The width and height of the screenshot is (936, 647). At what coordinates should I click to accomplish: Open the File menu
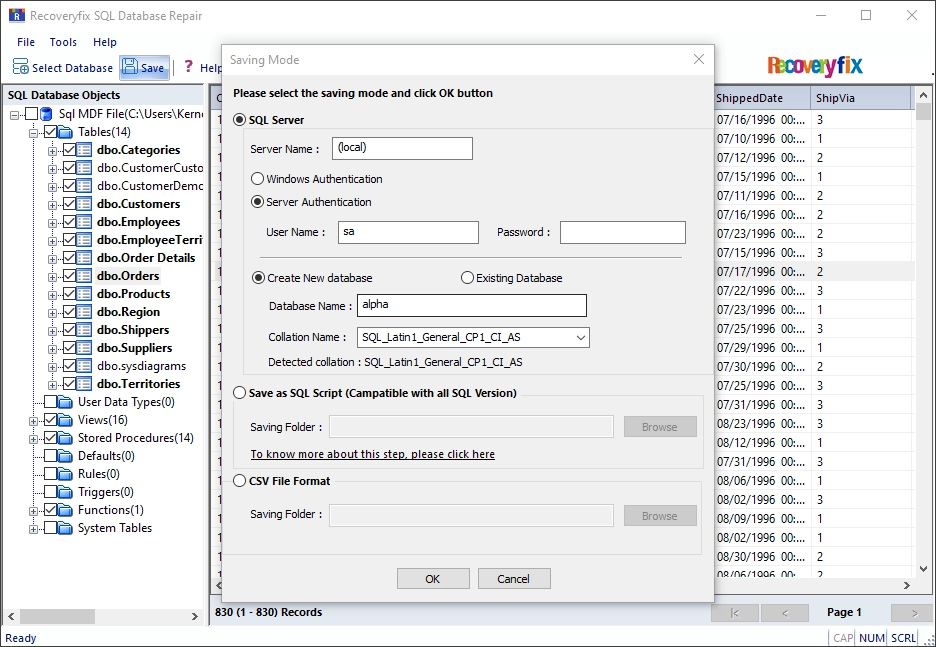coord(26,42)
